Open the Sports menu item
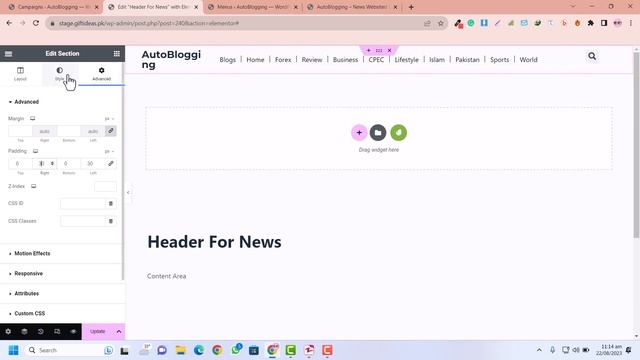This screenshot has height=360, width=640. tap(499, 60)
